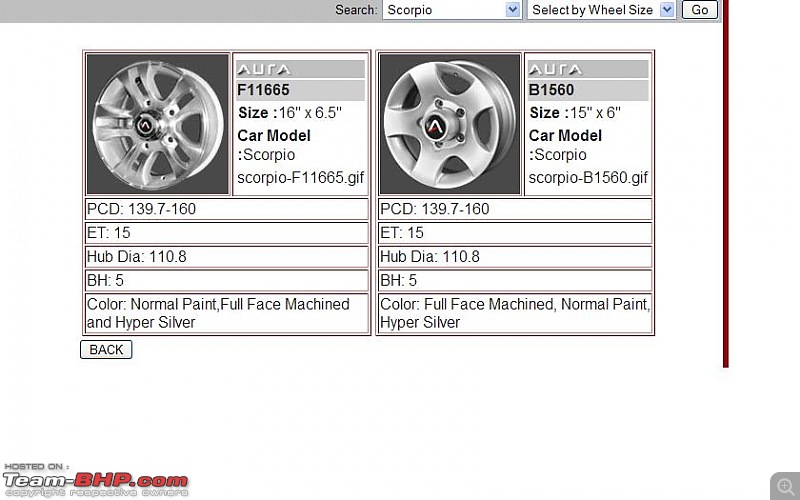Click the size text 16" x 6.5"

point(310,113)
